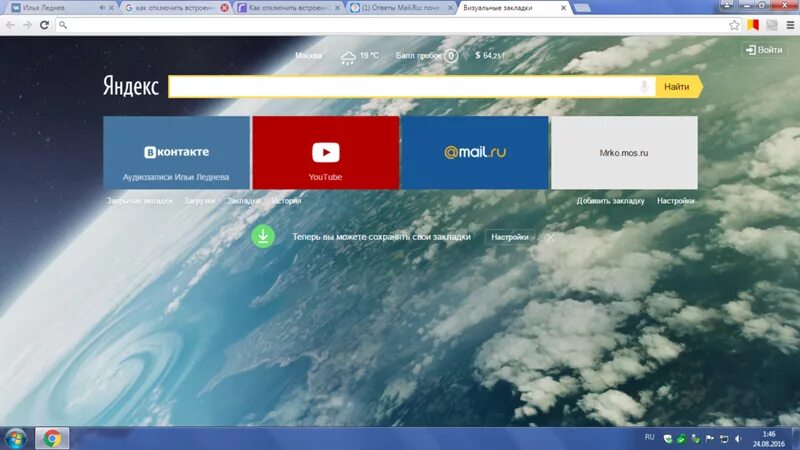The height and width of the screenshot is (450, 800).
Task: Reload the current page
Action: 44,24
